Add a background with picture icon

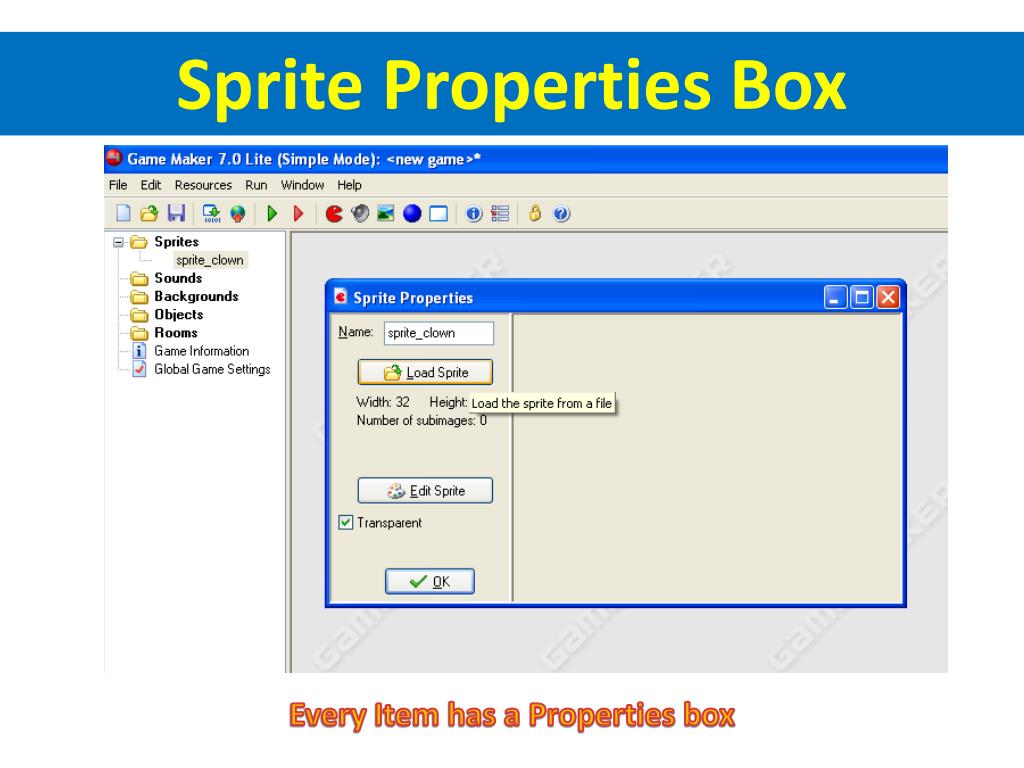pos(386,213)
